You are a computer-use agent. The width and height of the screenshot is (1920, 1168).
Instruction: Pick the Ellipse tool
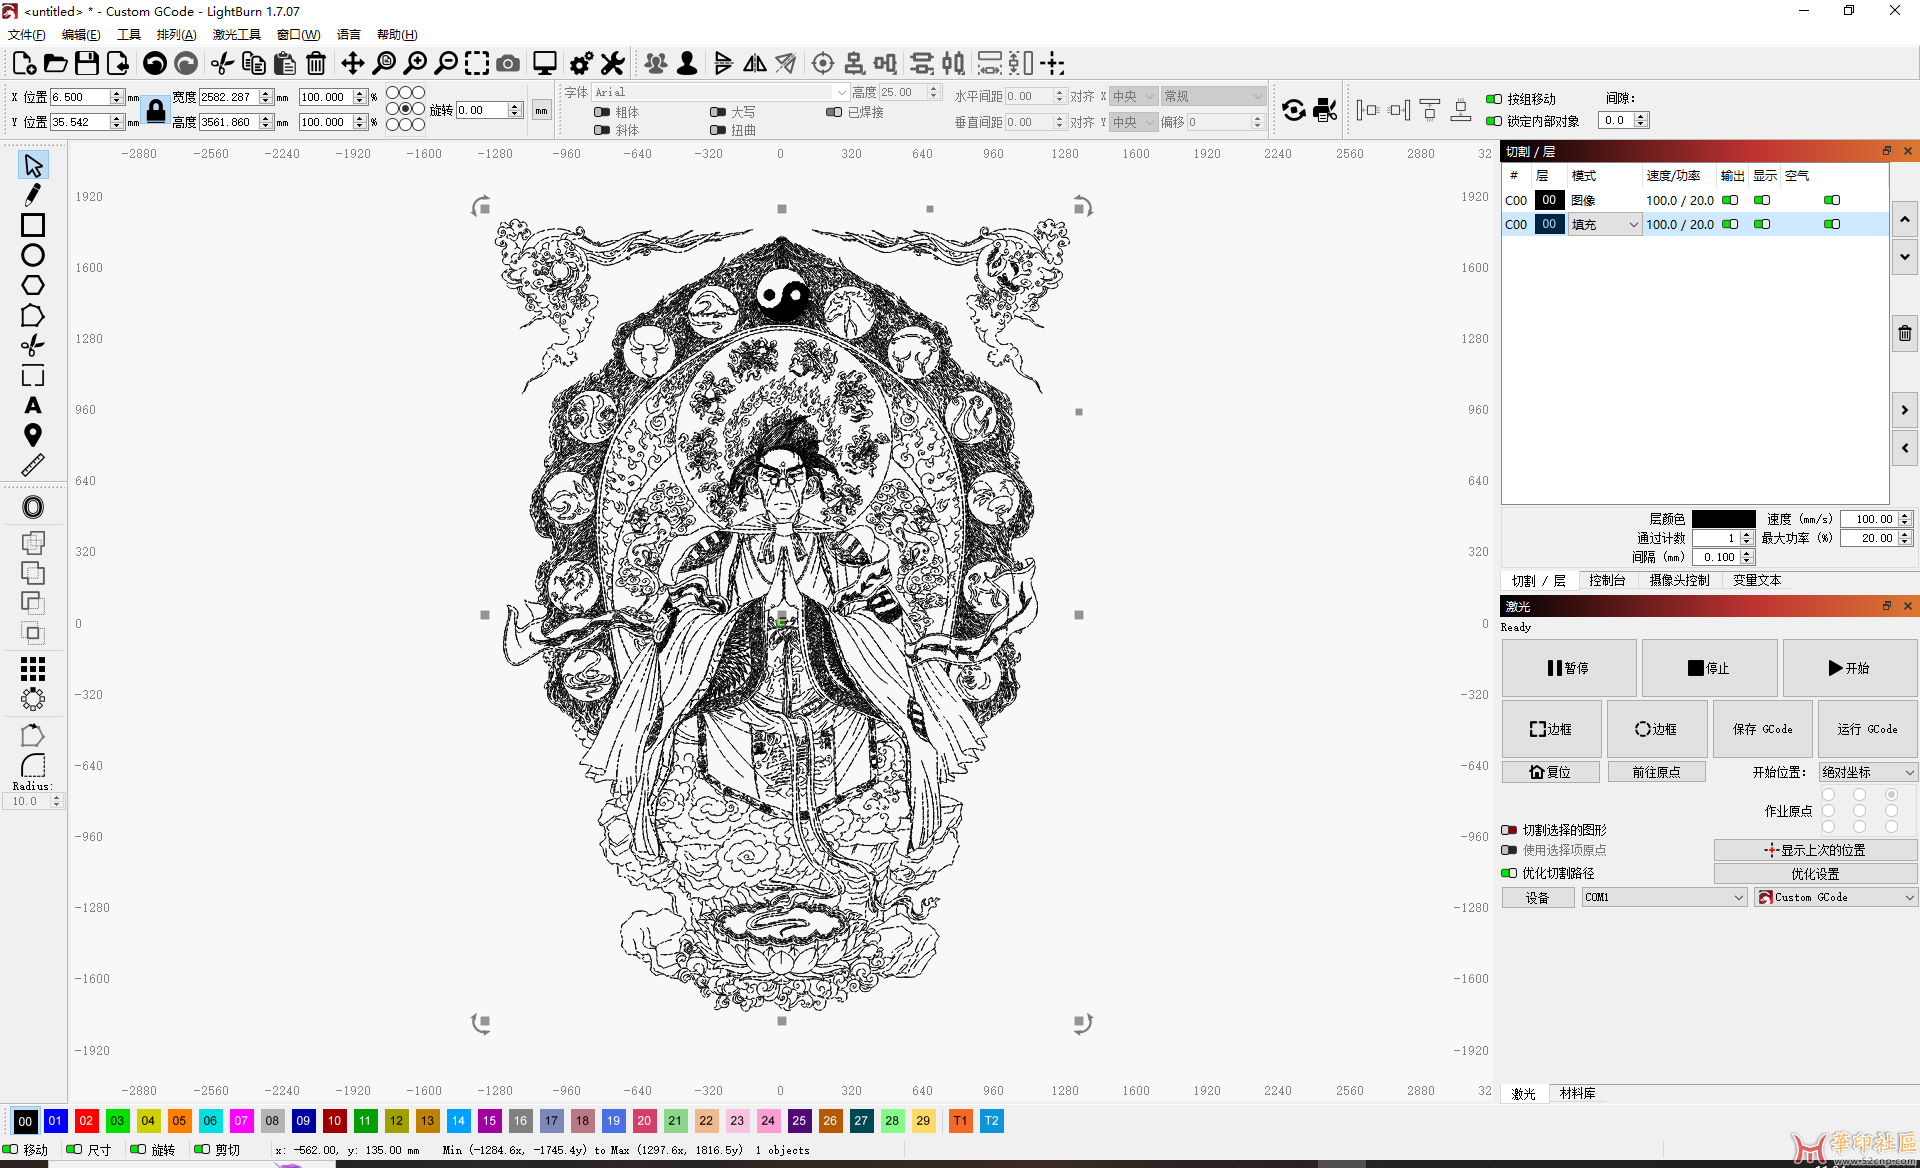tap(33, 255)
